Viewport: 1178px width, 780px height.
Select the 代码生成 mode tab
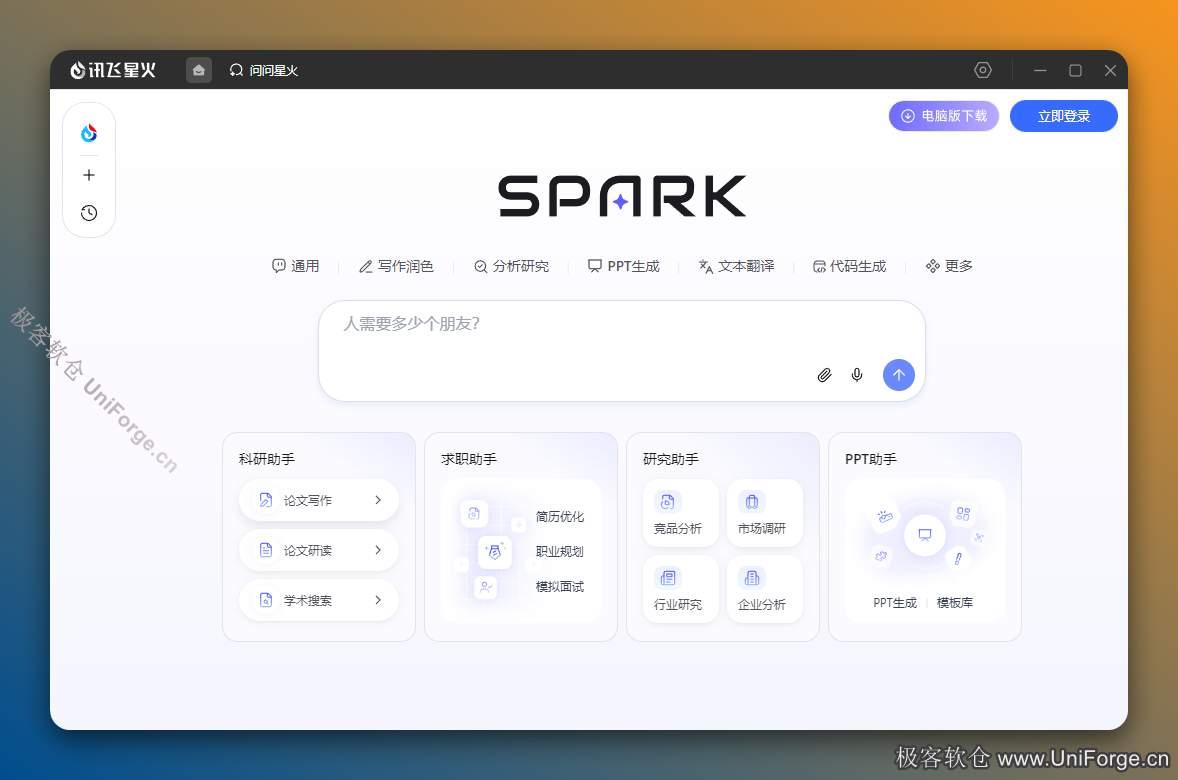pos(850,266)
